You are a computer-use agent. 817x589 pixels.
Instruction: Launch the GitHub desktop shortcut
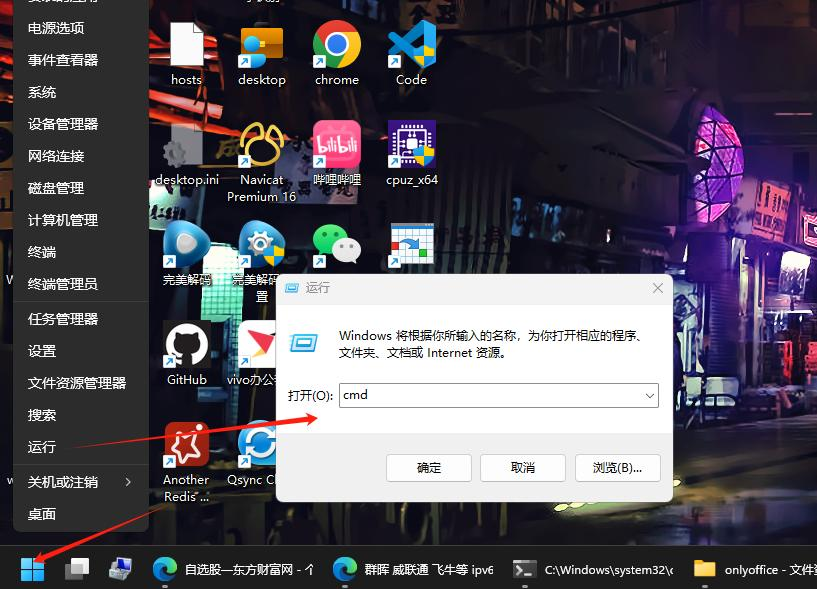[187, 344]
